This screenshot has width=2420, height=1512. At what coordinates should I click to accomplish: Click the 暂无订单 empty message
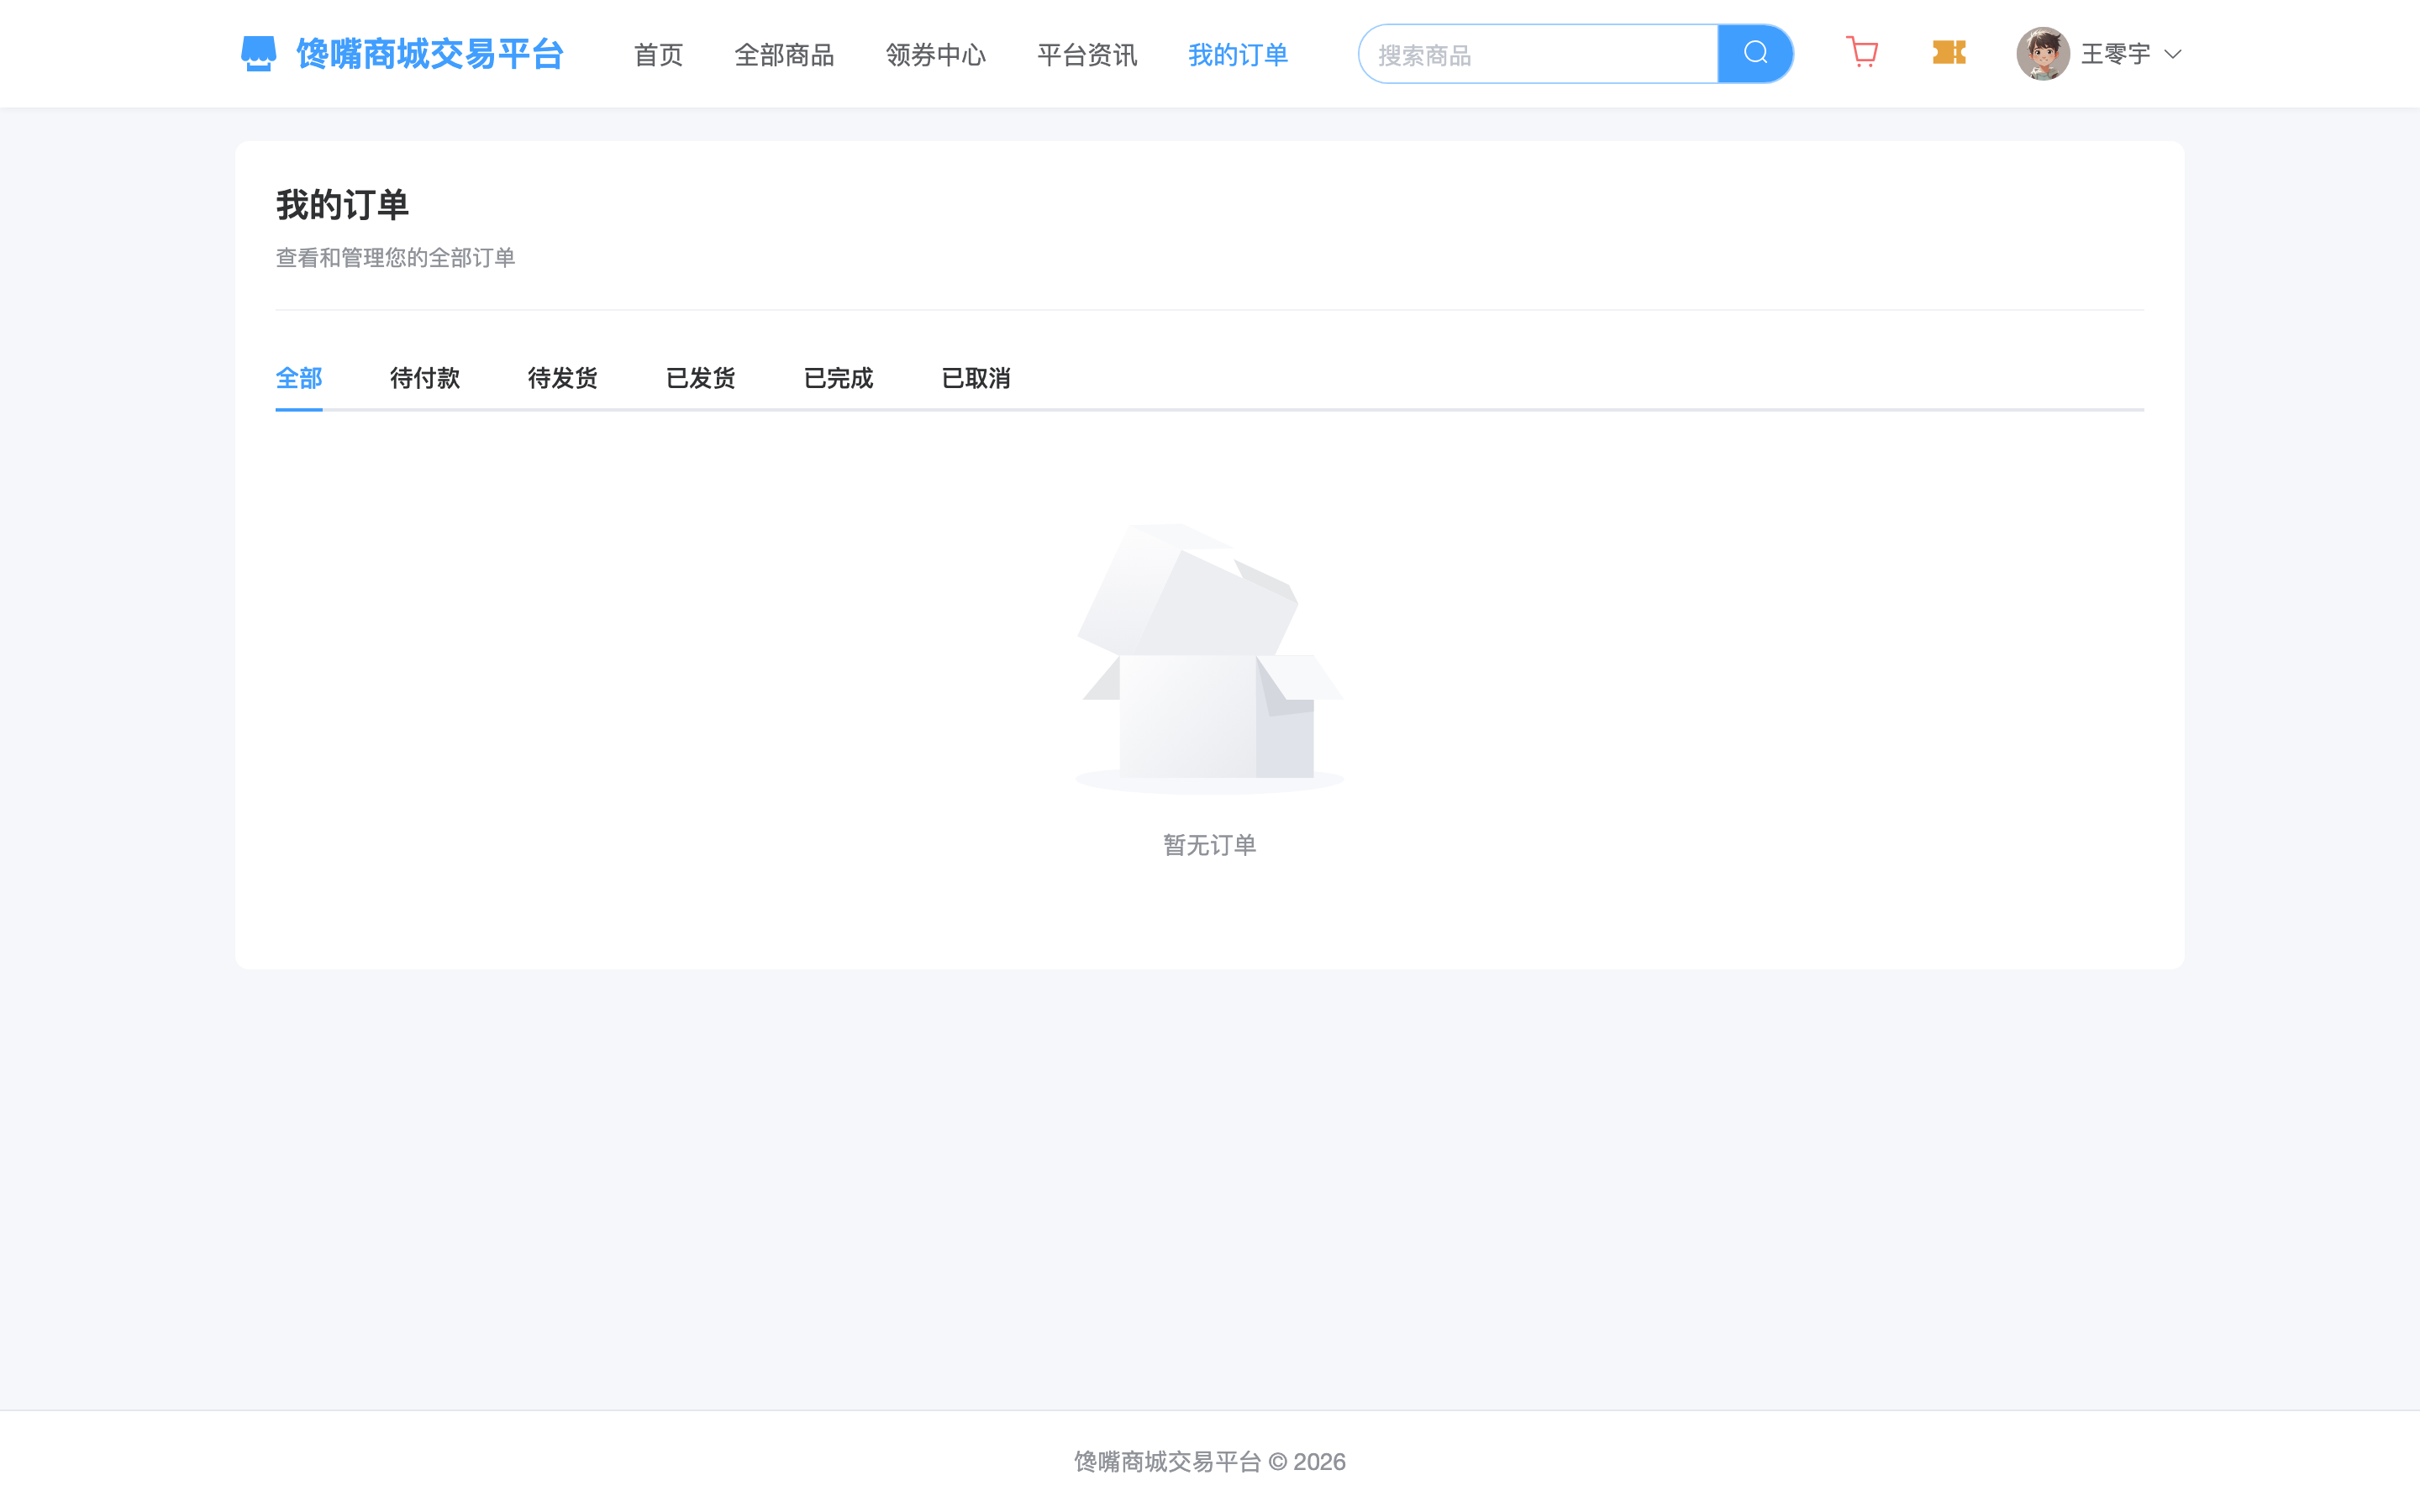click(x=1210, y=845)
